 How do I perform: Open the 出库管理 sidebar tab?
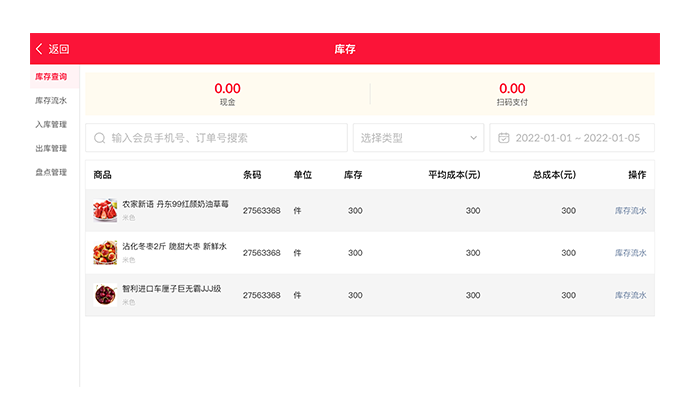51,148
